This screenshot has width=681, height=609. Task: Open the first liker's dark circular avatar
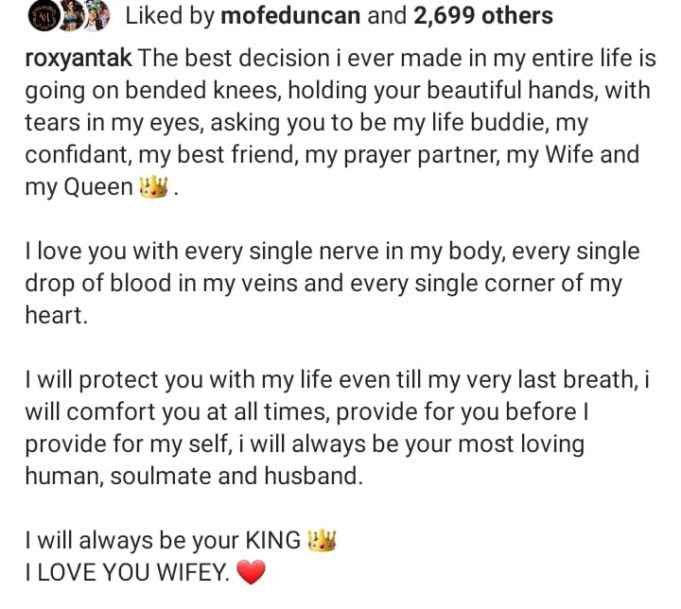[42, 17]
